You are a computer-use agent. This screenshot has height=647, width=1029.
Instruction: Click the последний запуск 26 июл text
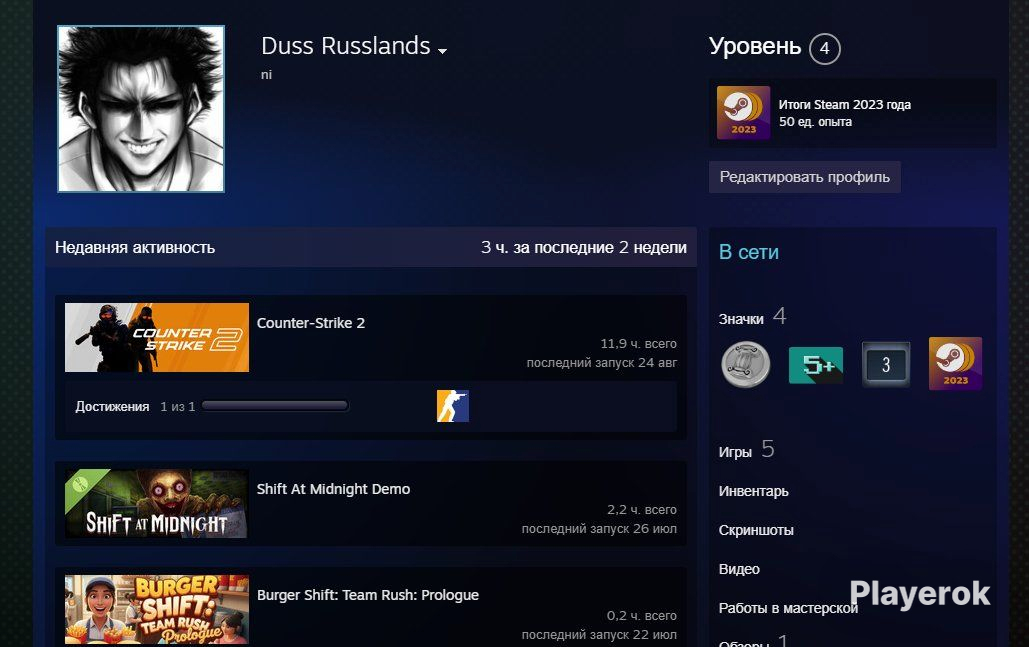(x=599, y=528)
